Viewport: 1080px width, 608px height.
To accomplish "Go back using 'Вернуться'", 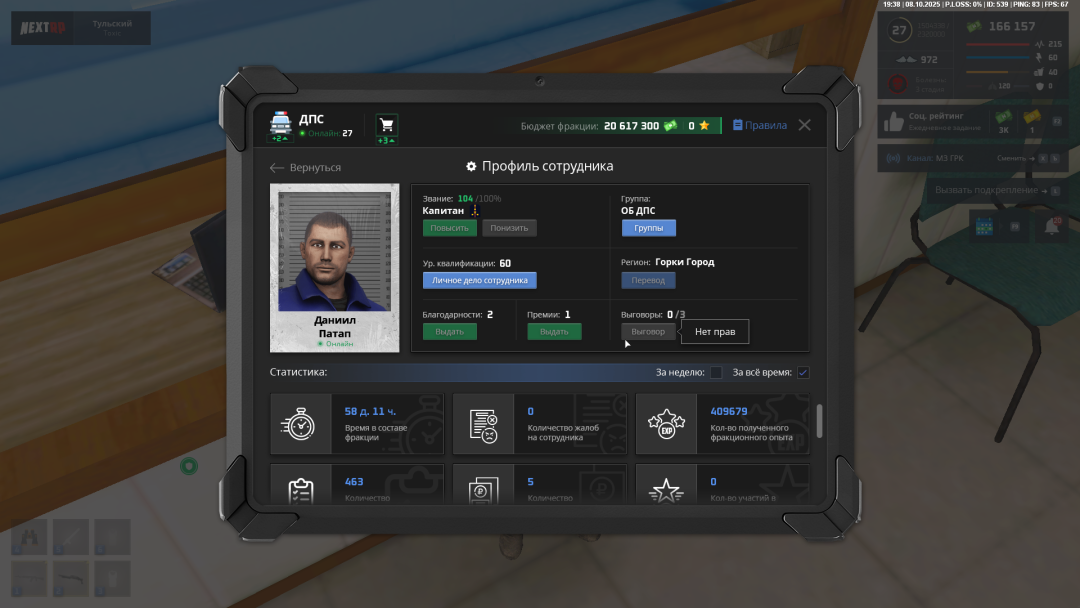I will click(x=306, y=167).
